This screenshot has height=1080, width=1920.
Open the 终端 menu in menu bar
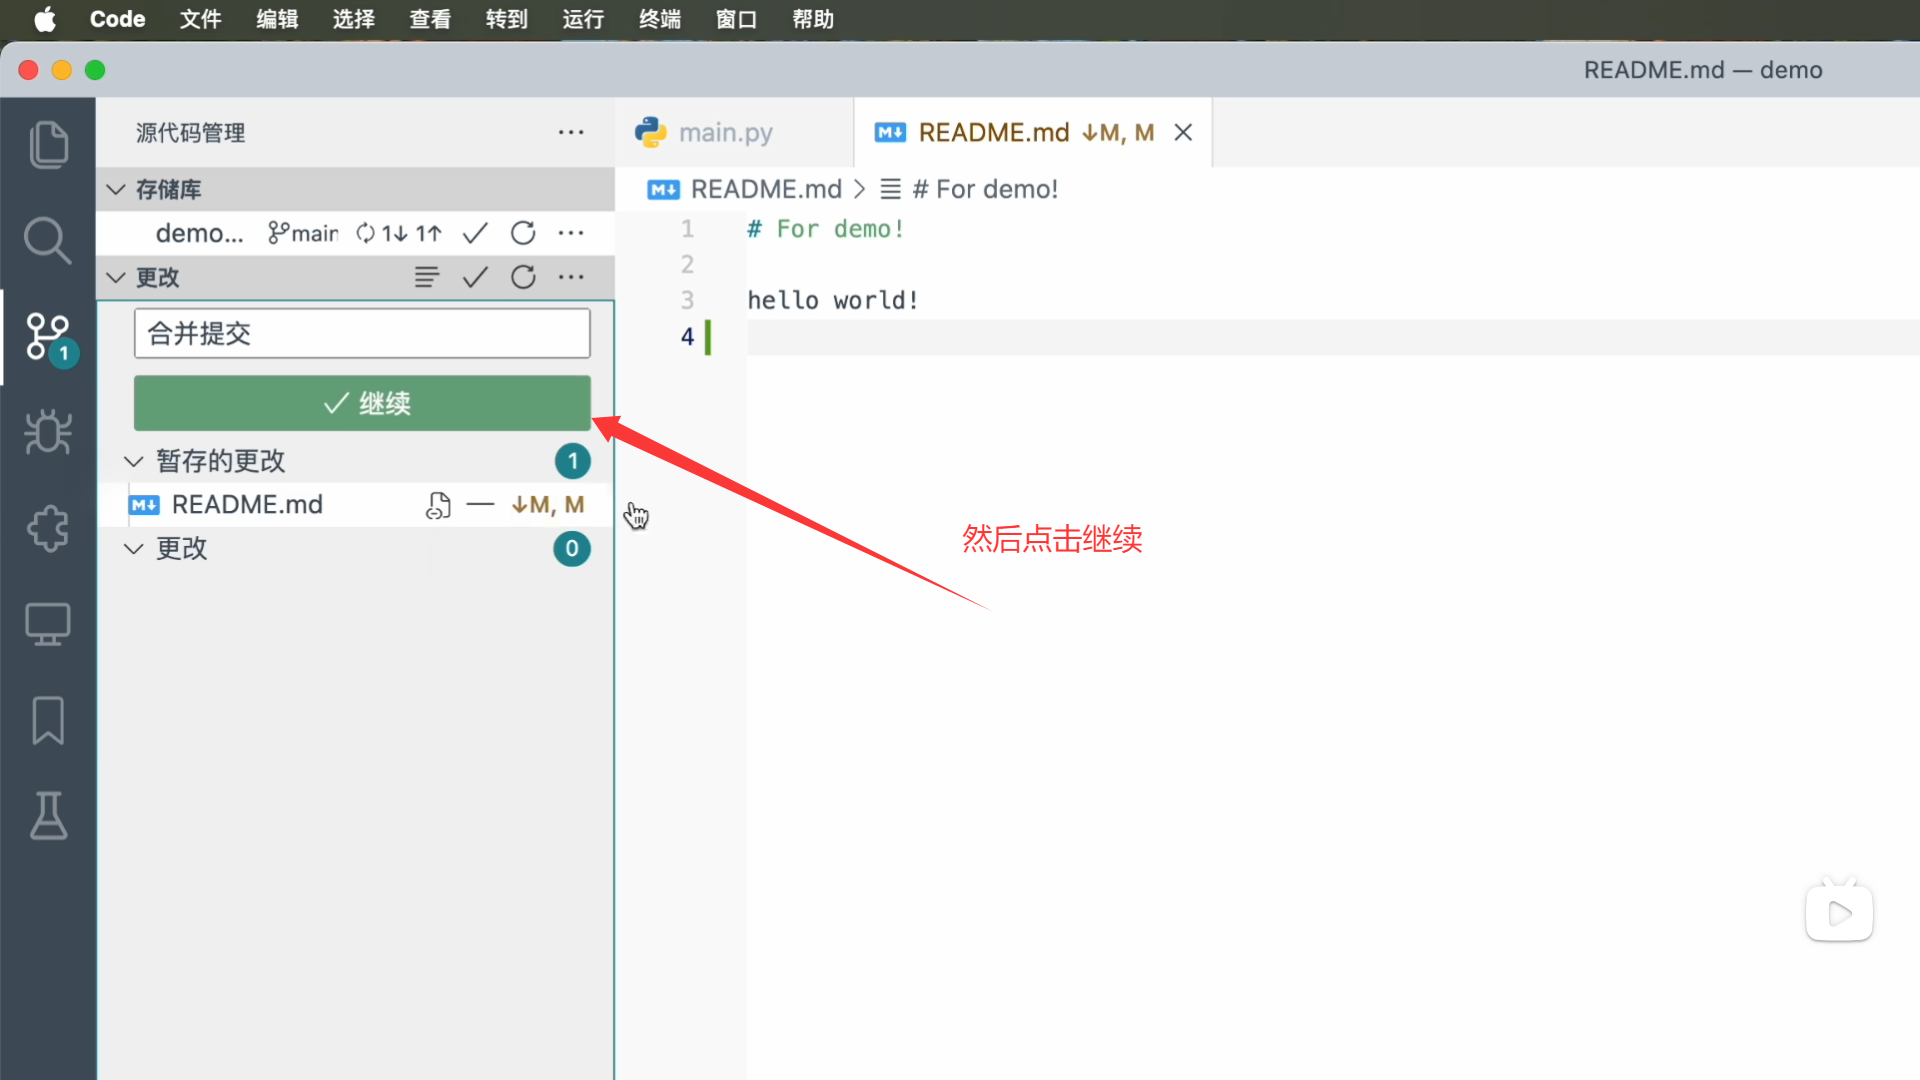659,19
